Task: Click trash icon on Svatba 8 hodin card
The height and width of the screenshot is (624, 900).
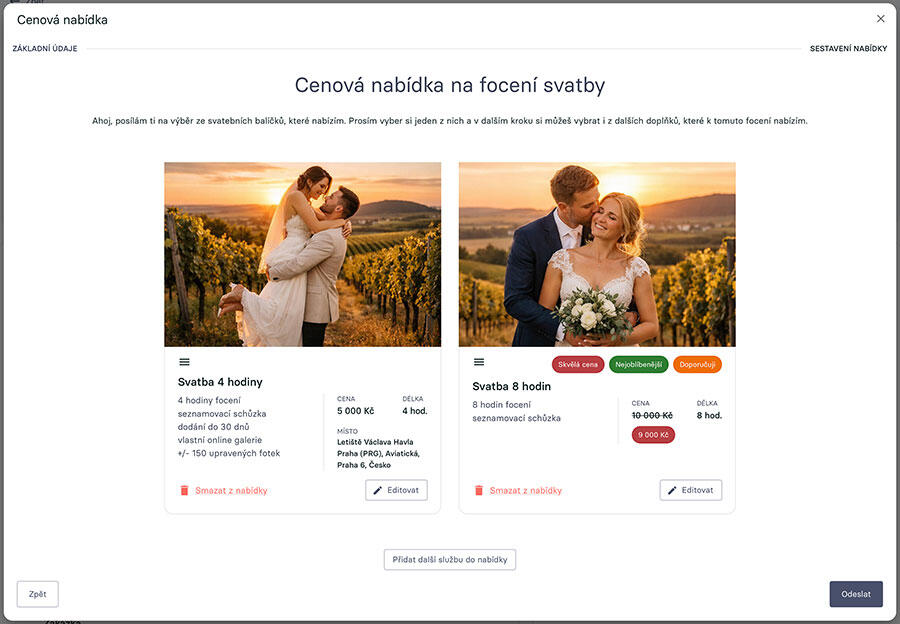Action: coord(479,490)
